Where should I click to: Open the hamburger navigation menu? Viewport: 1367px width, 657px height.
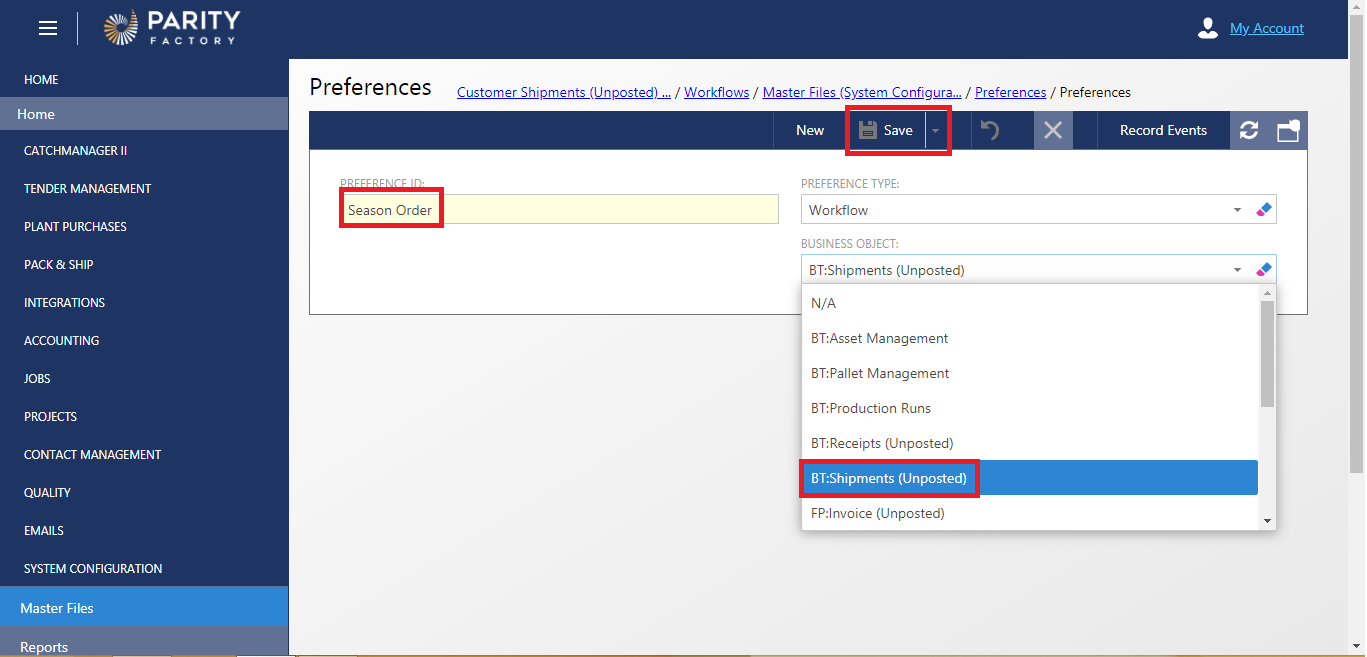48,28
